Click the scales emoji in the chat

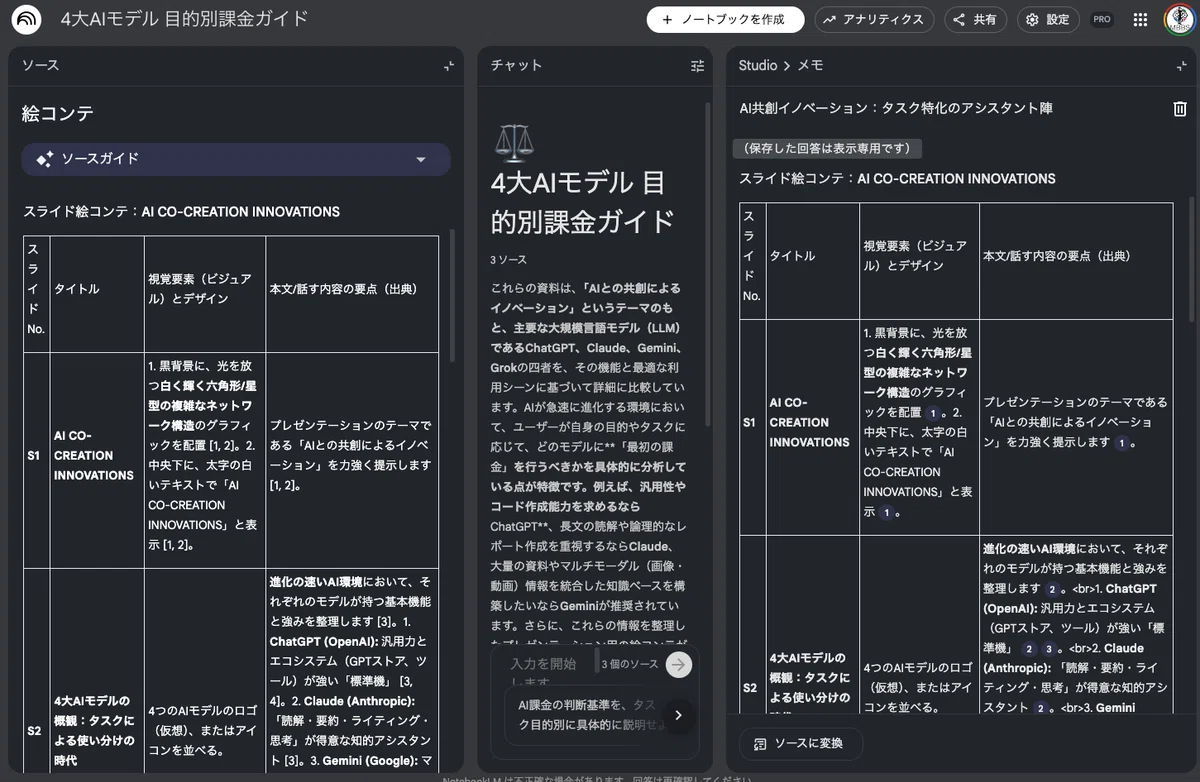coord(515,143)
